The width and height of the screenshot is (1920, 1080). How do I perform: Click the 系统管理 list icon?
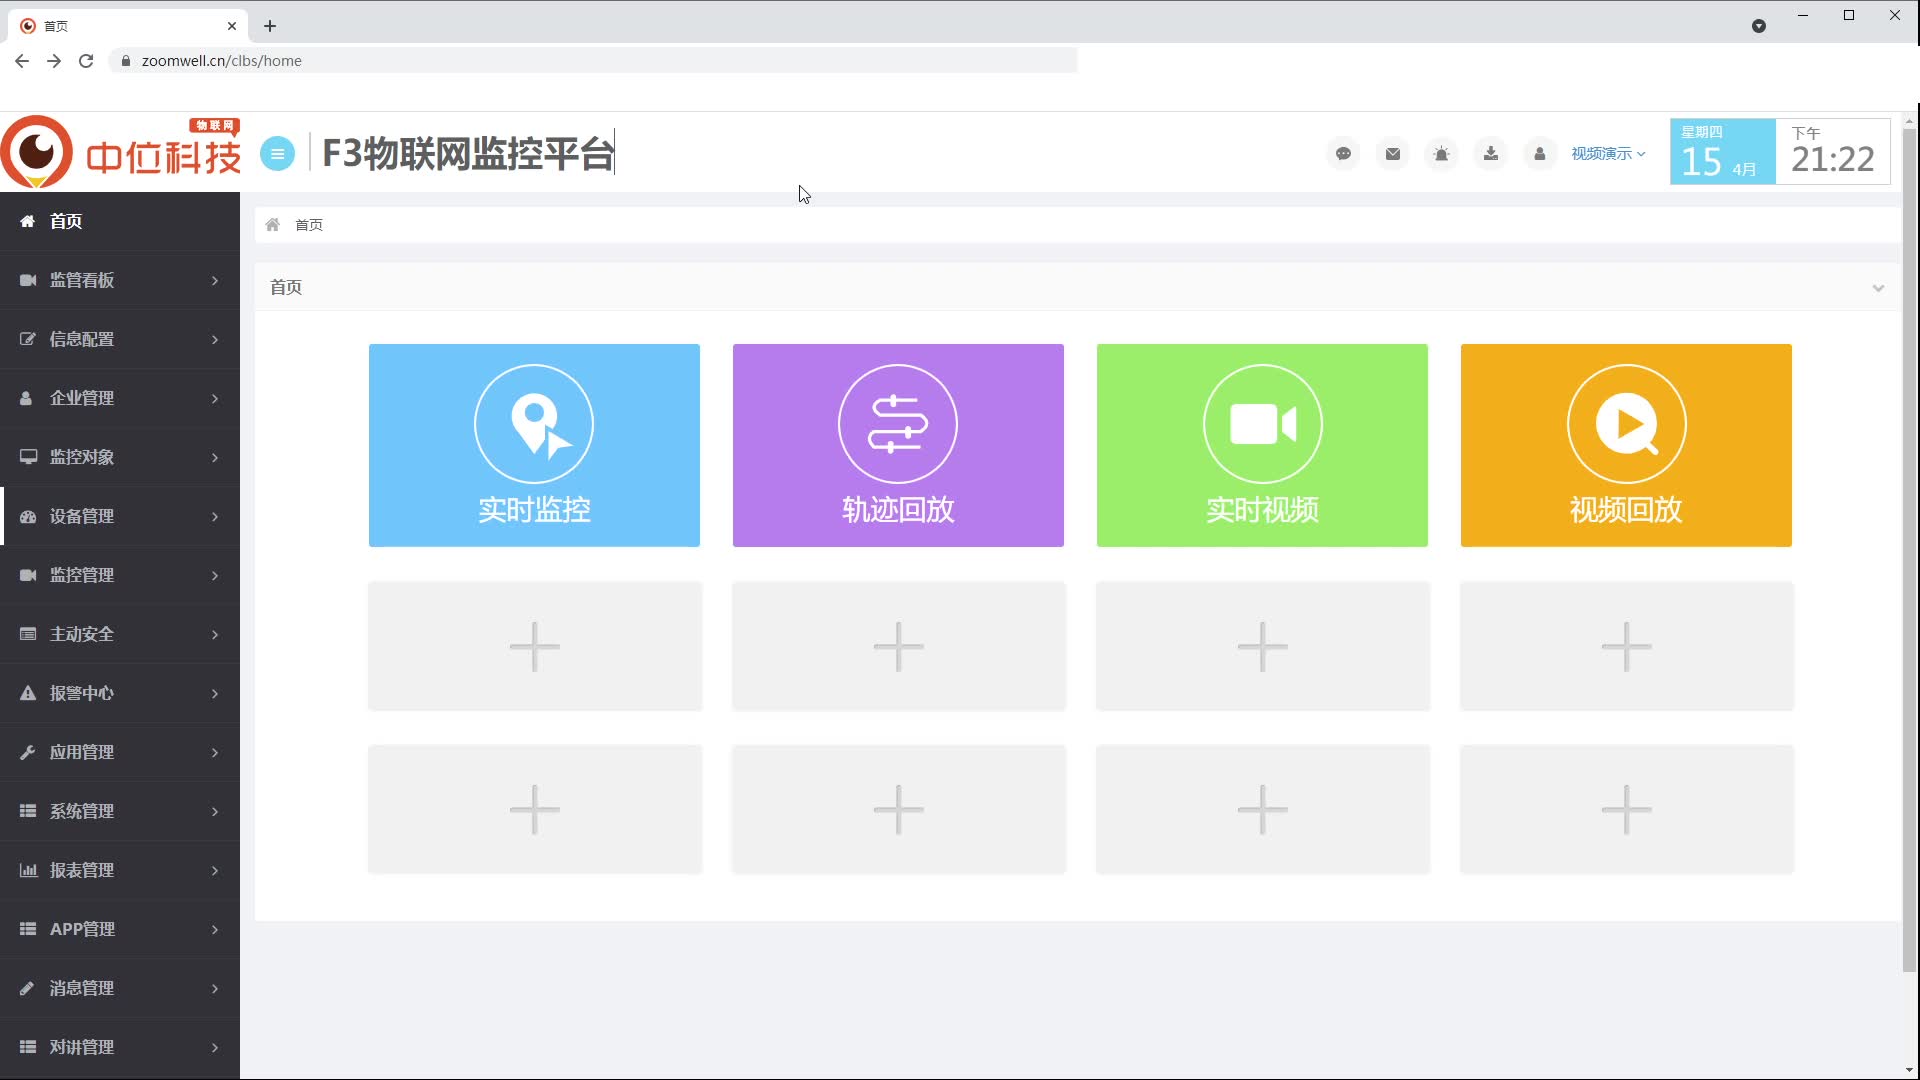(28, 811)
